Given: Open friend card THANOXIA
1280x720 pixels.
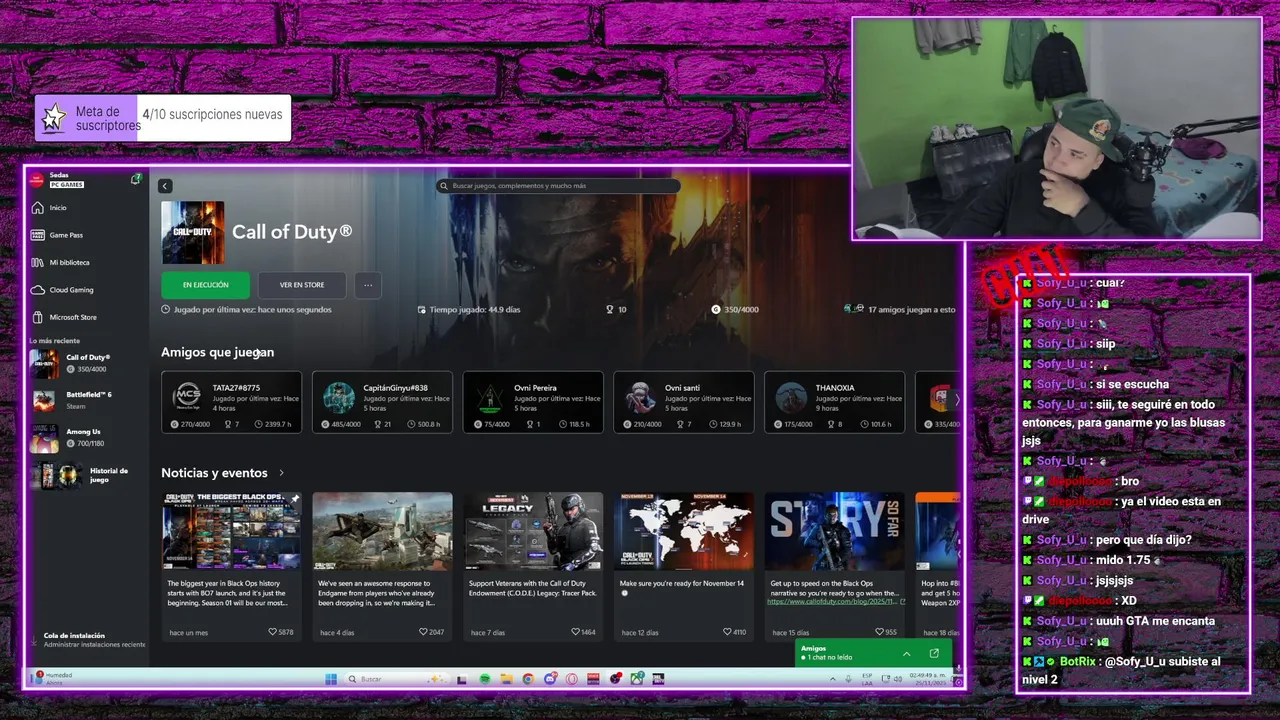Looking at the screenshot, I should pyautogui.click(x=834, y=402).
